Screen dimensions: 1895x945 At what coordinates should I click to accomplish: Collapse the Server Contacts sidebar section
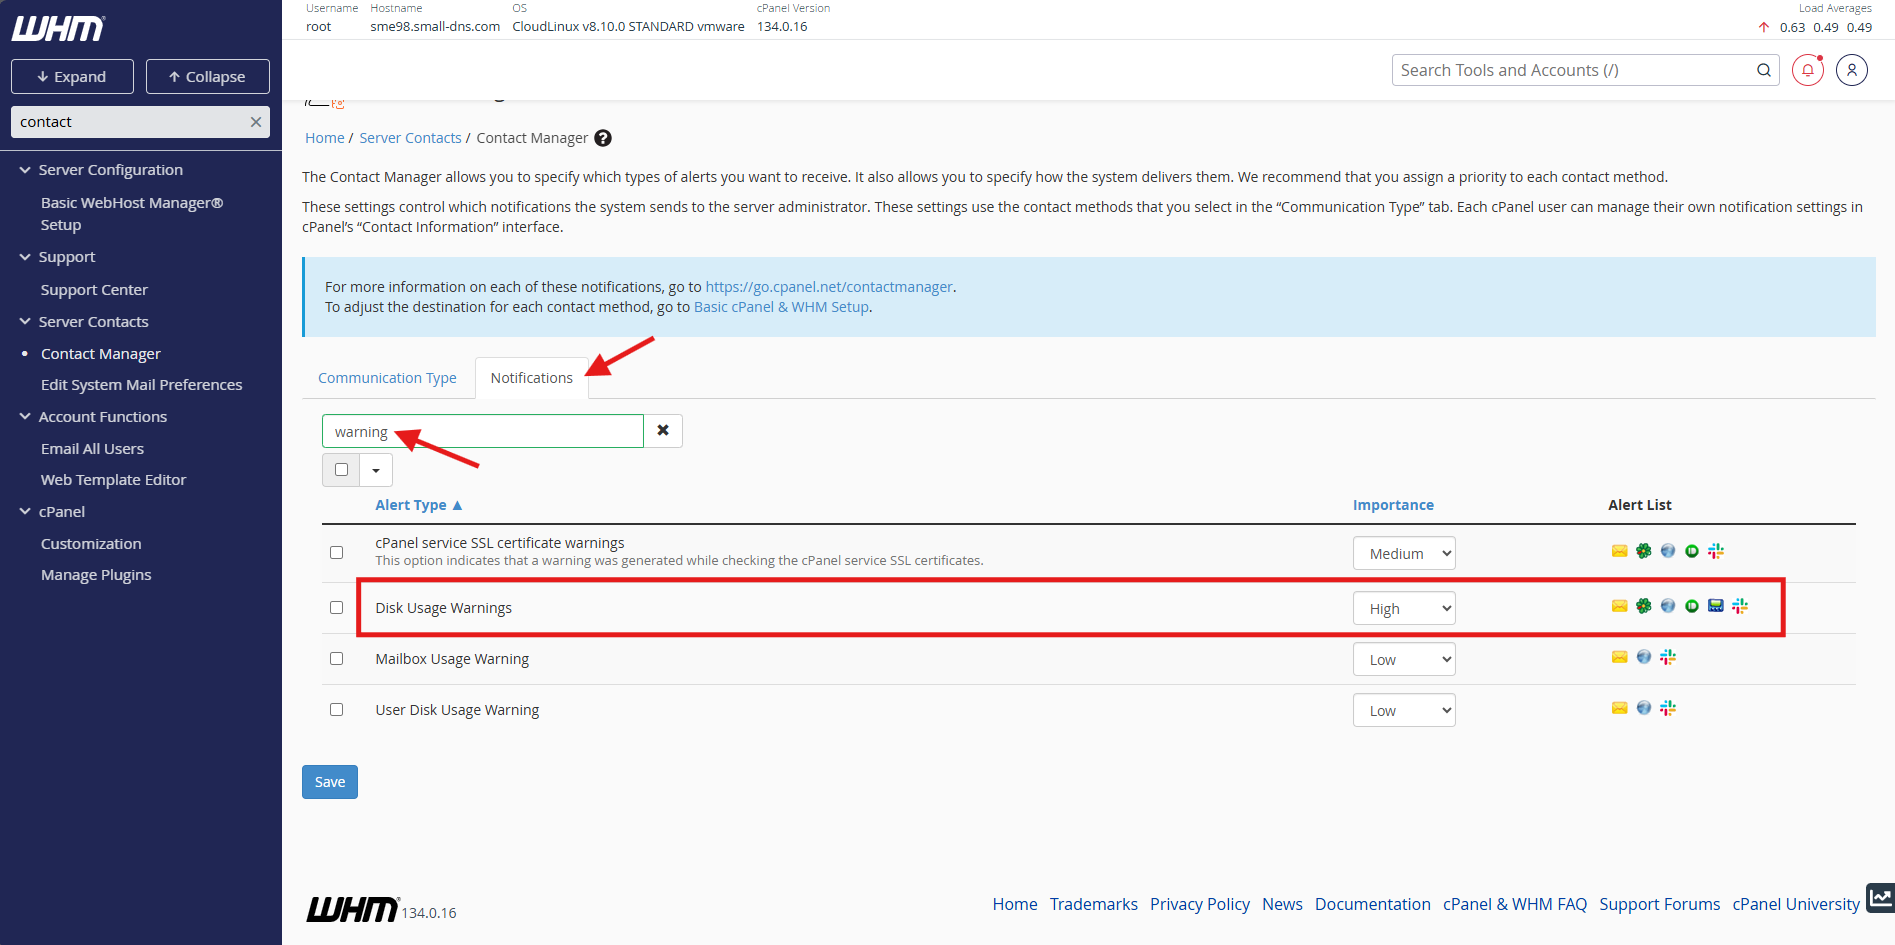click(25, 322)
